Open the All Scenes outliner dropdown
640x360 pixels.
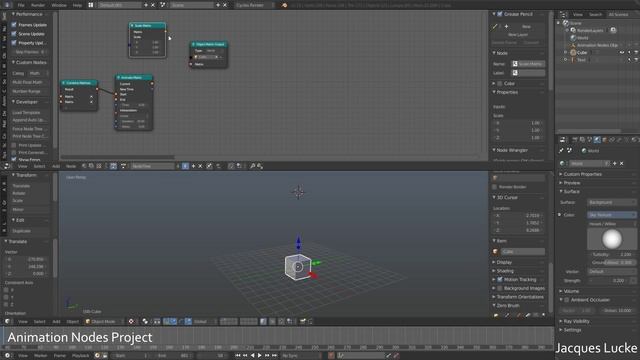pos(621,14)
